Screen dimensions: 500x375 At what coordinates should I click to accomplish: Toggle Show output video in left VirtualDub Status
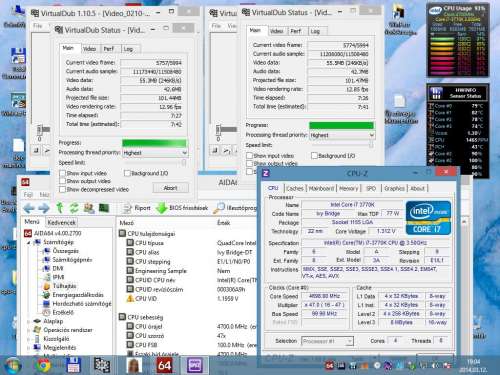(x=62, y=181)
